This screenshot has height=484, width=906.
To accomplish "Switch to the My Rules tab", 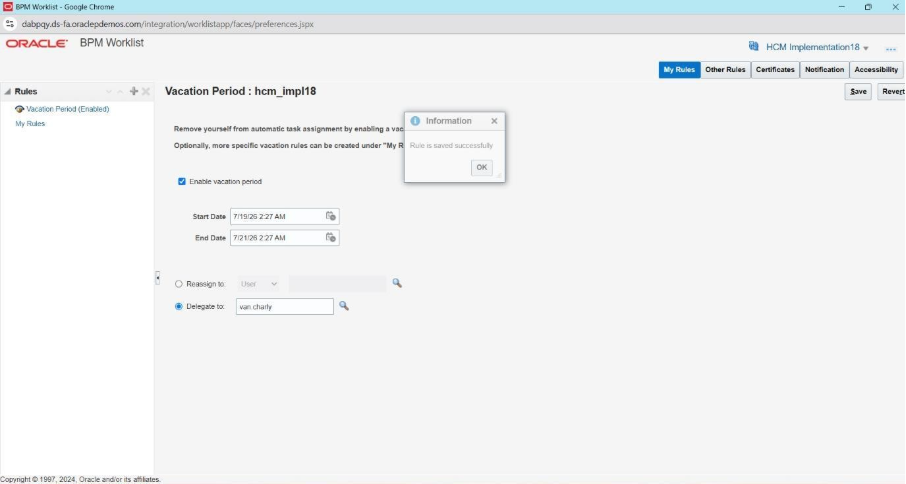I will coord(679,69).
